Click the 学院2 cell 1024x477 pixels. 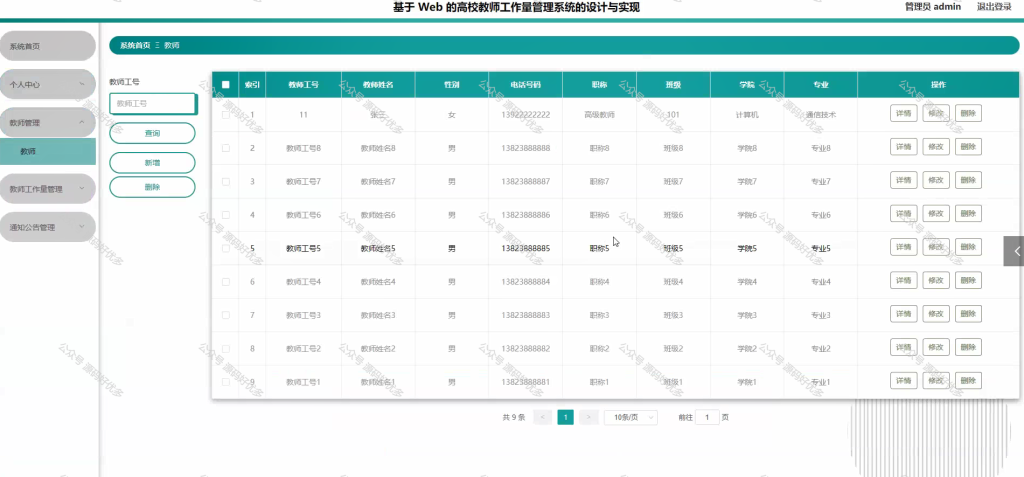coord(747,349)
